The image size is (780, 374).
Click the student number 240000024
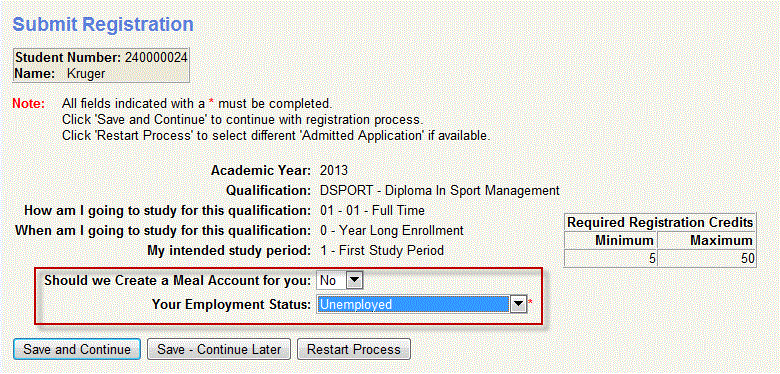point(156,58)
